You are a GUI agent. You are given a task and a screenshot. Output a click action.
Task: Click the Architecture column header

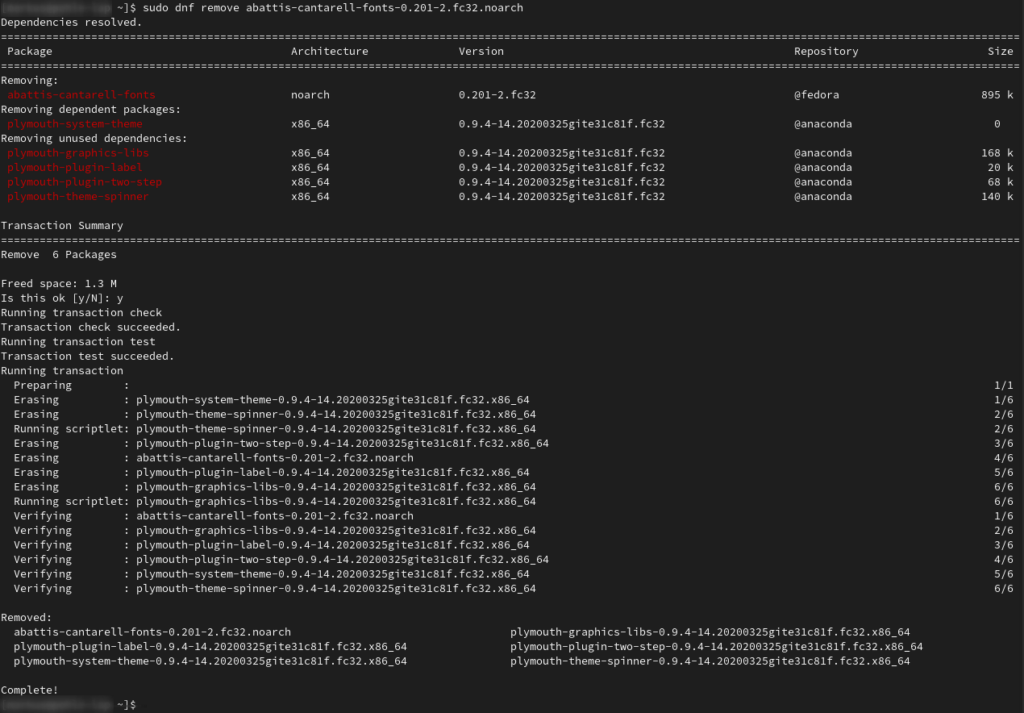(329, 51)
